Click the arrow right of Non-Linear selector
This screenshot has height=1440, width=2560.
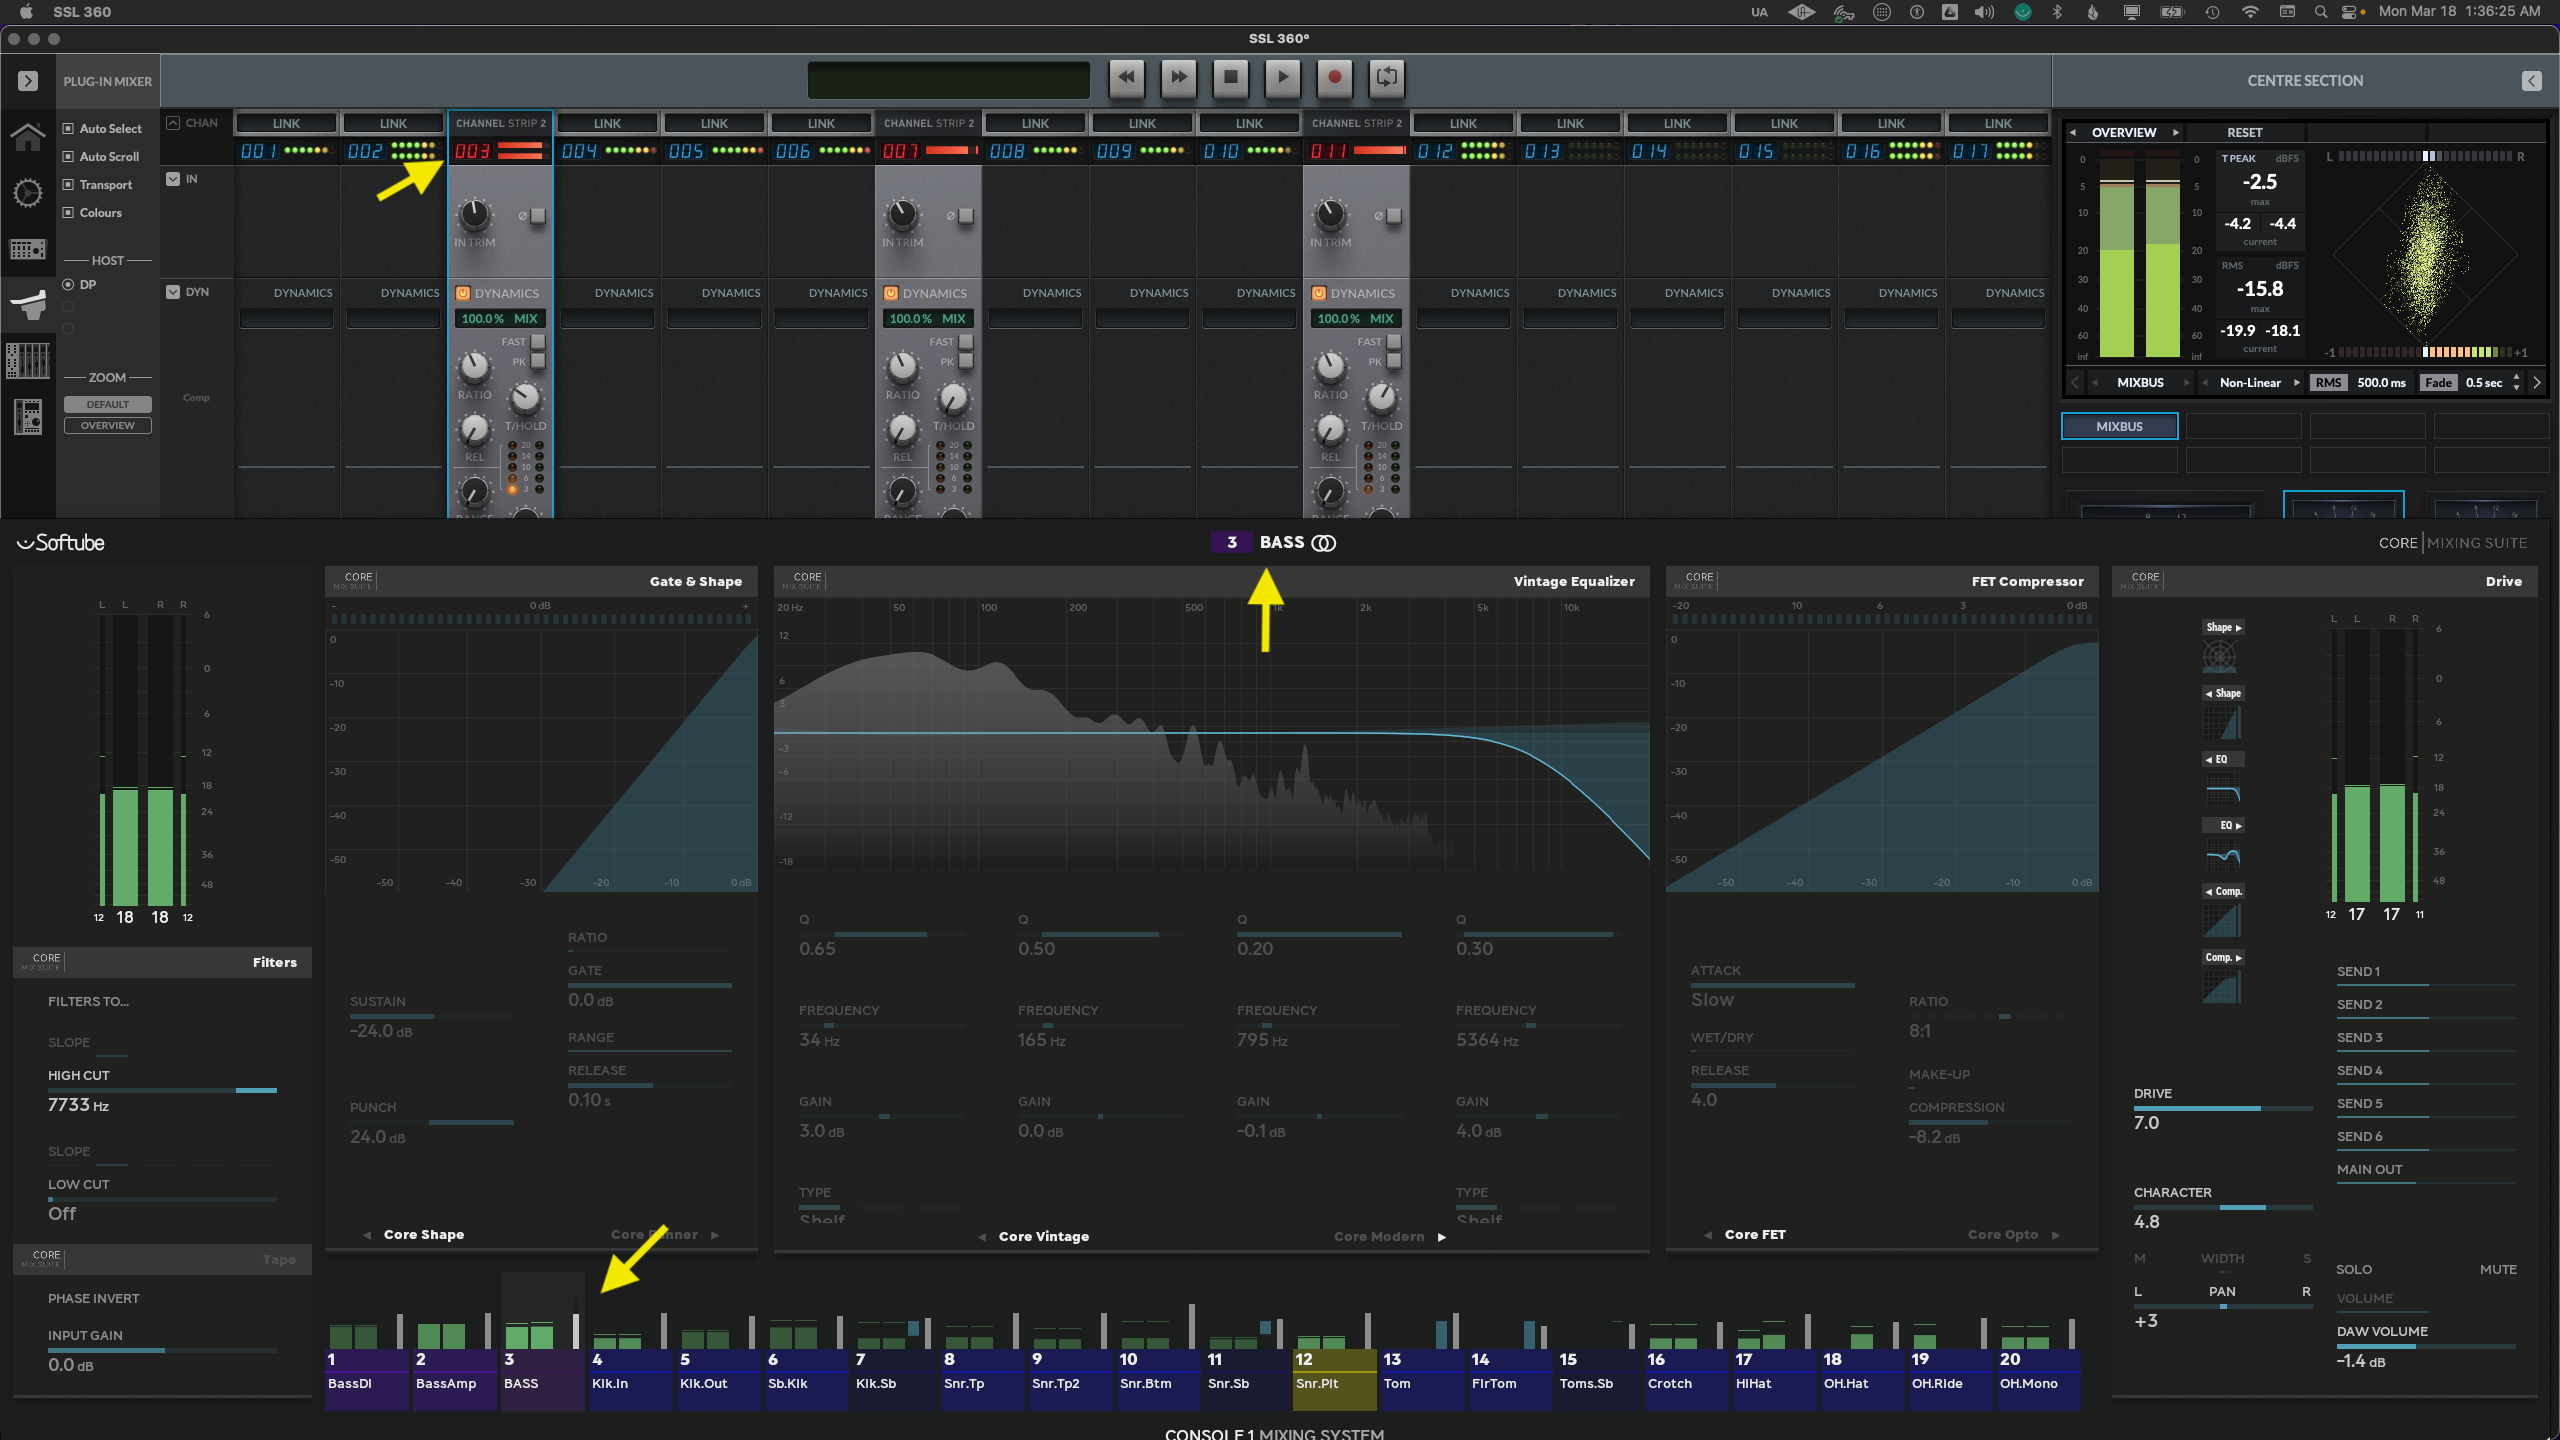point(2297,383)
